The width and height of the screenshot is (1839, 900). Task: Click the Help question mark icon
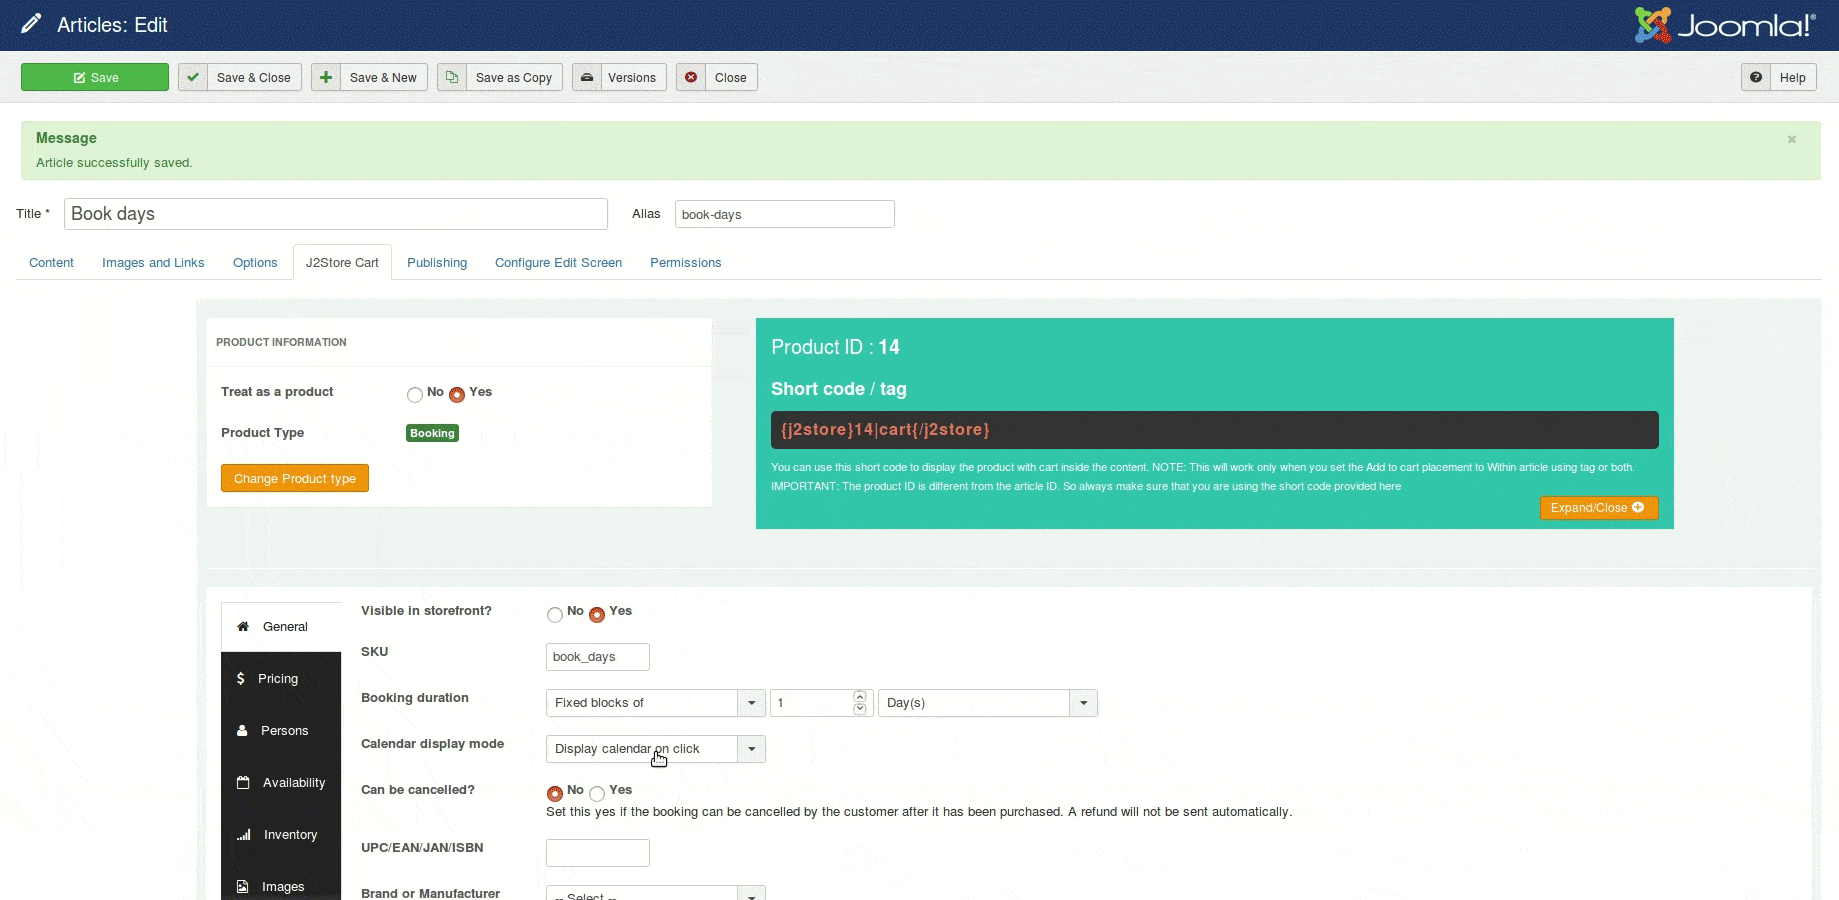tap(1756, 77)
